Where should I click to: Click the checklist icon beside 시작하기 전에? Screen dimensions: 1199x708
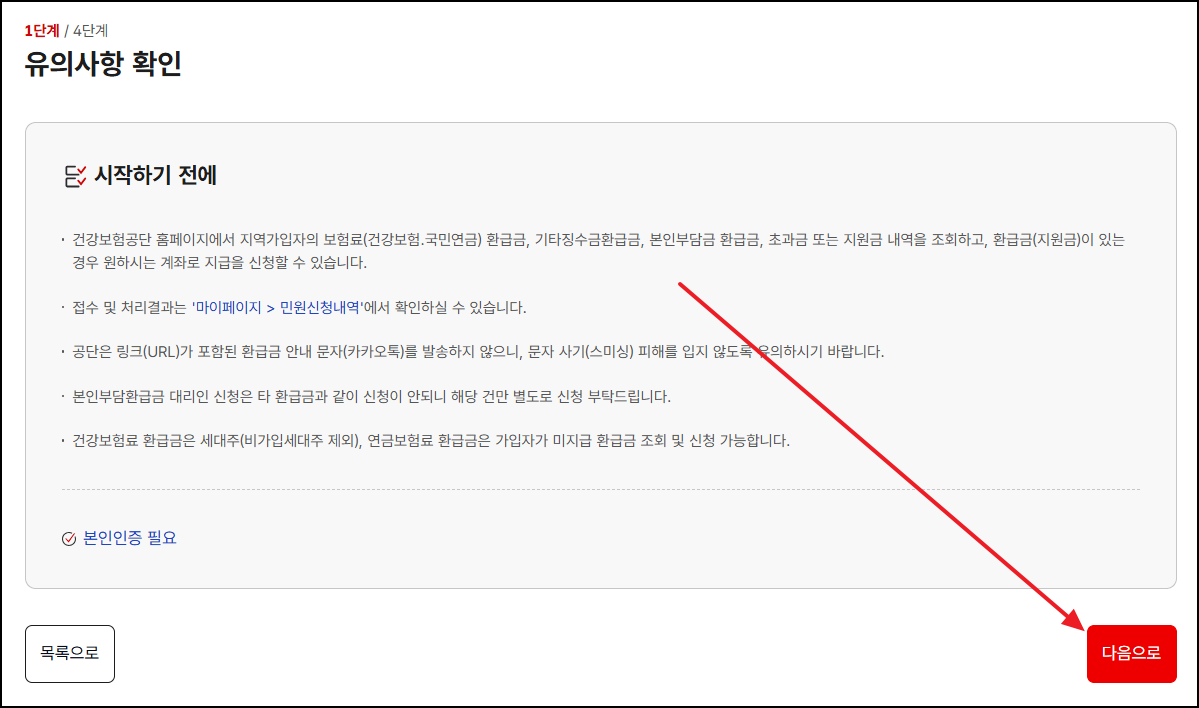pos(75,176)
